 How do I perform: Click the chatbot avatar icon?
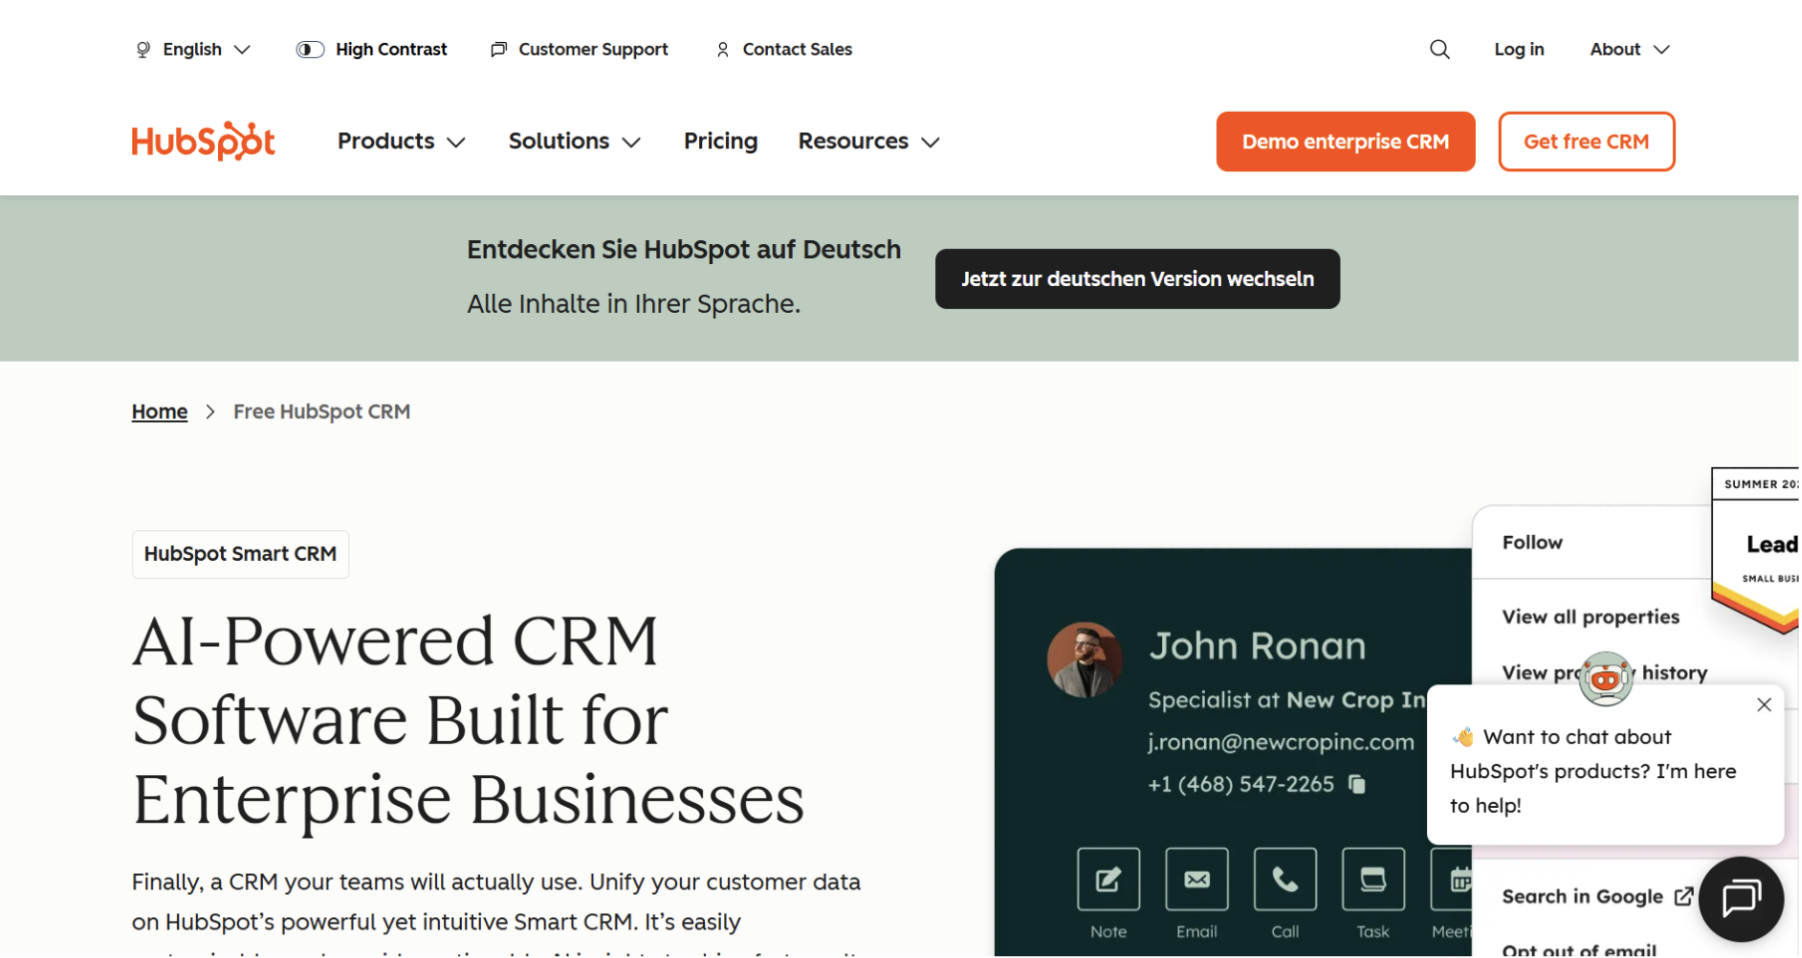pyautogui.click(x=1605, y=678)
